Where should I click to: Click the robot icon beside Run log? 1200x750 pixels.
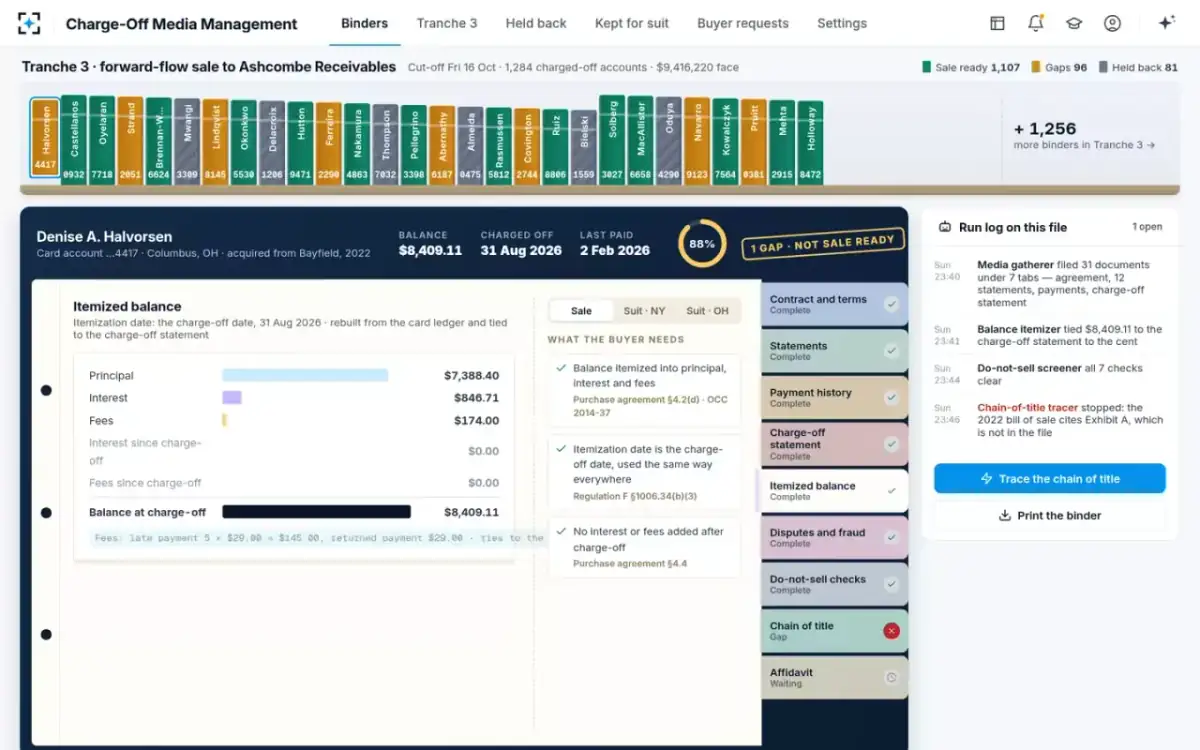tap(944, 227)
